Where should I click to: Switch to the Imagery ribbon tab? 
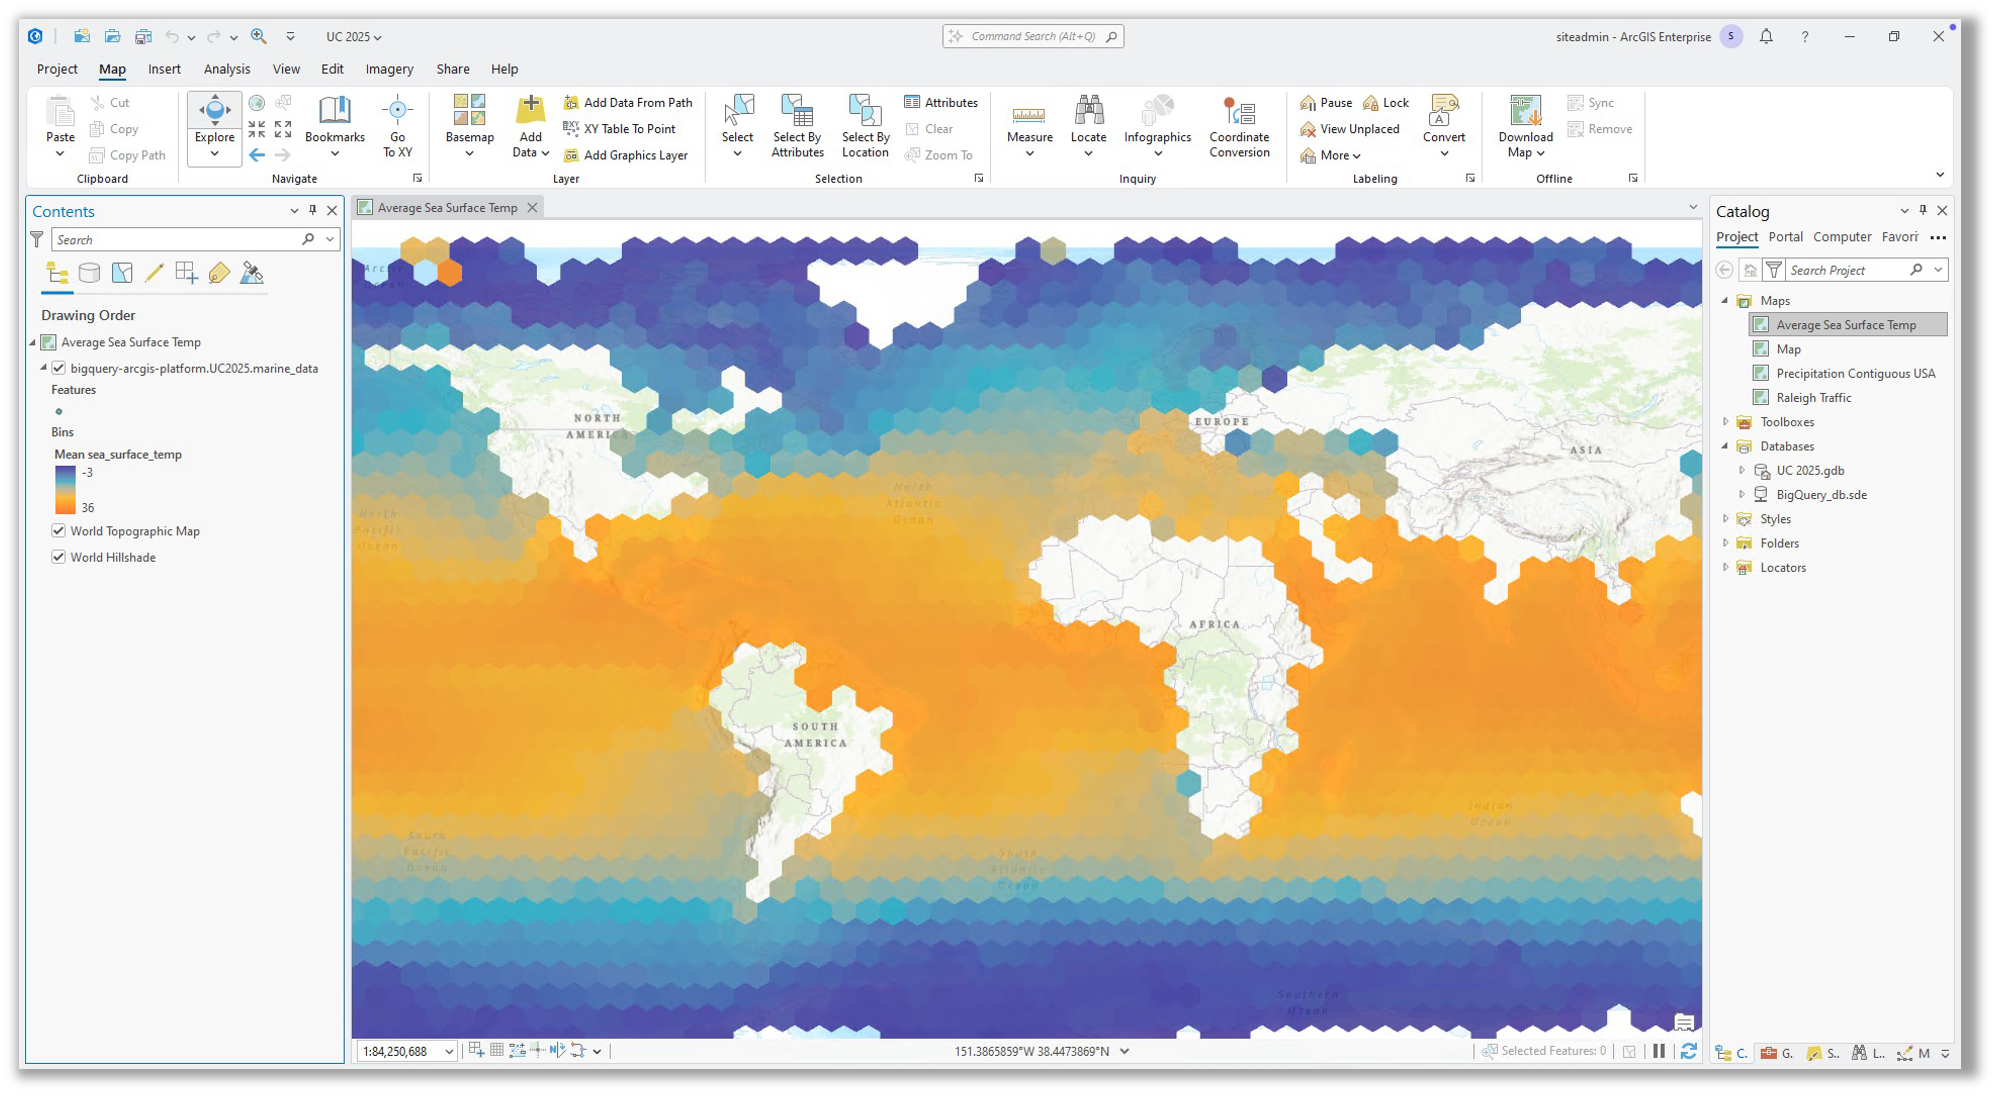pos(389,68)
